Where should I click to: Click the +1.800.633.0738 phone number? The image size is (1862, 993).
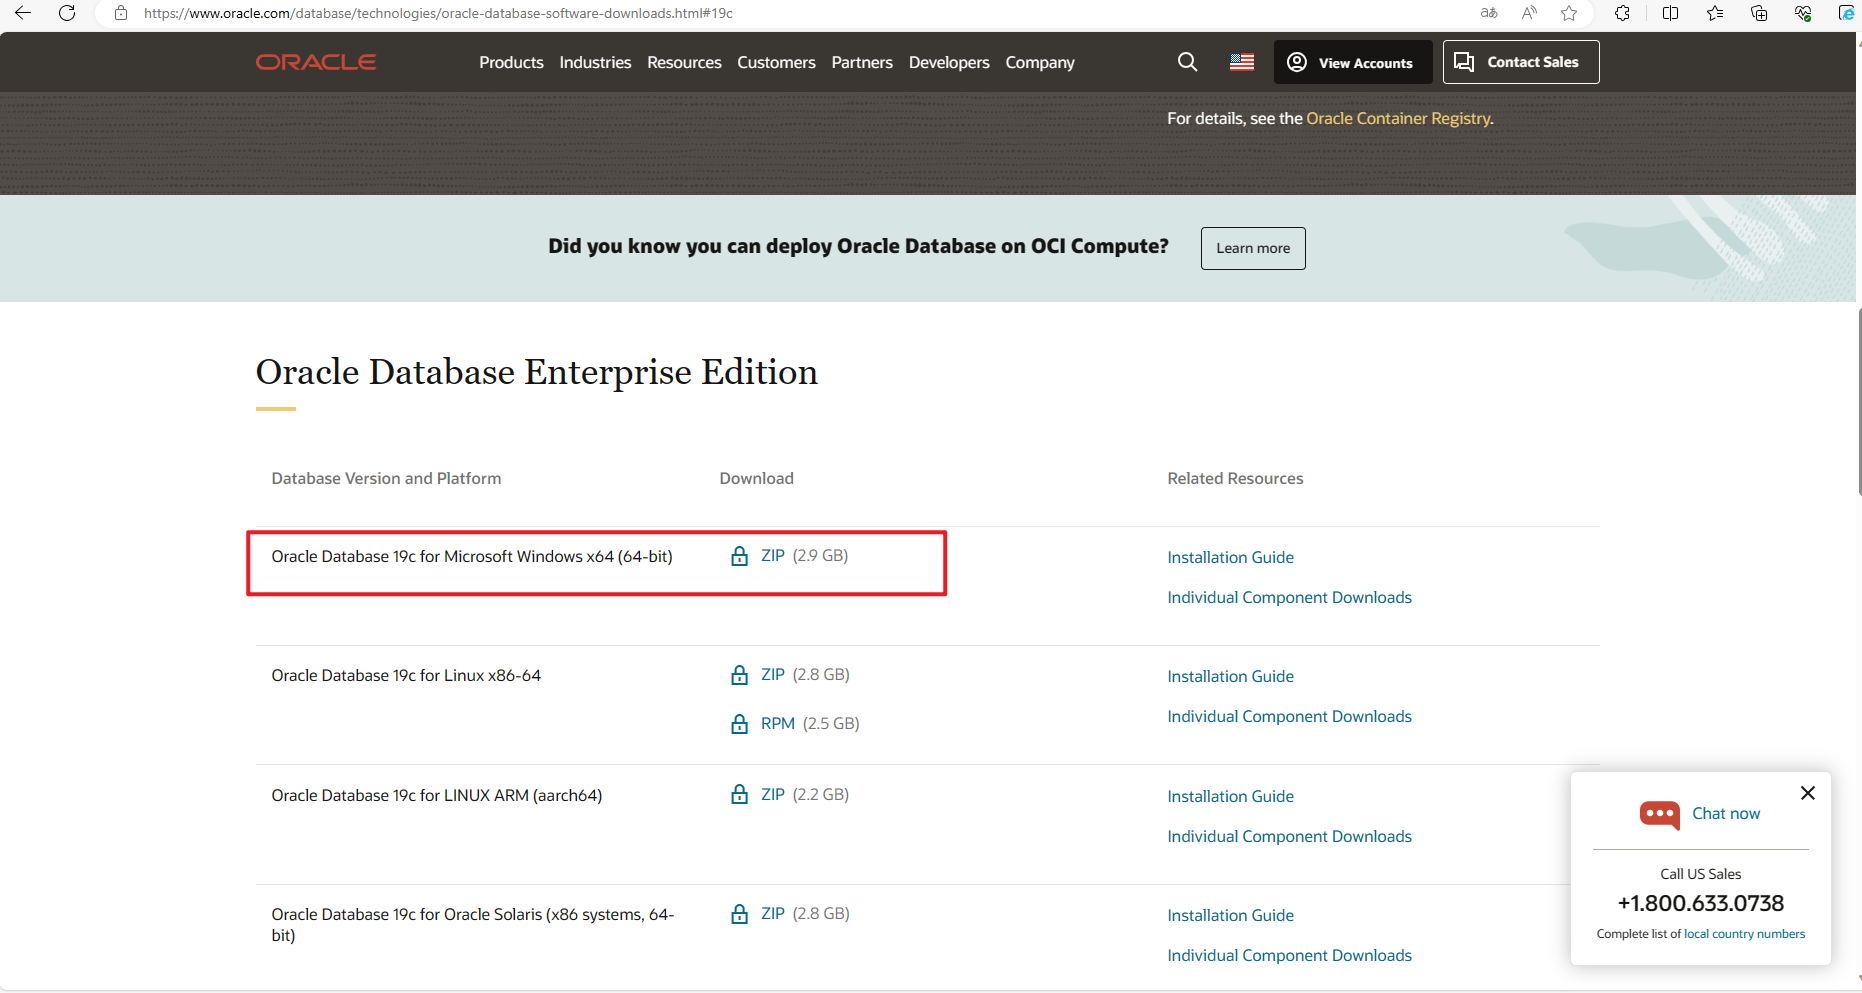(x=1700, y=903)
